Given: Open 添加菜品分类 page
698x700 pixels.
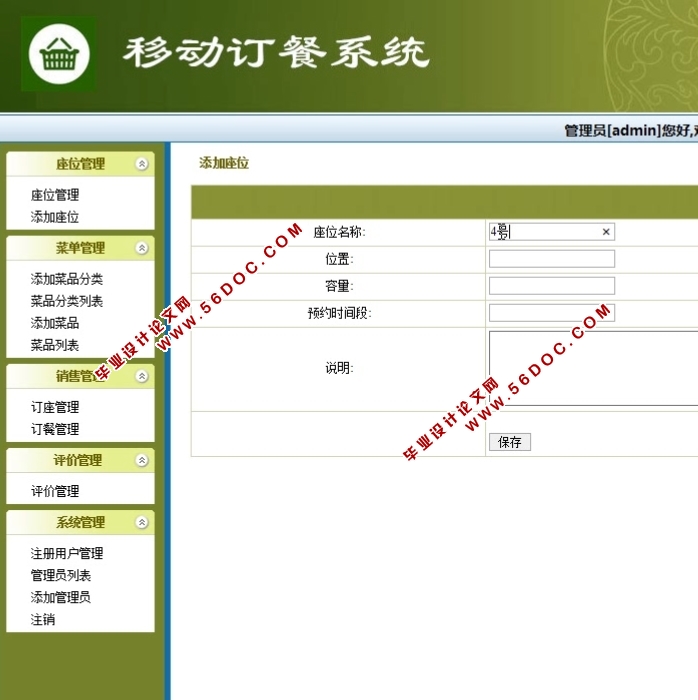Looking at the screenshot, I should coord(67,279).
